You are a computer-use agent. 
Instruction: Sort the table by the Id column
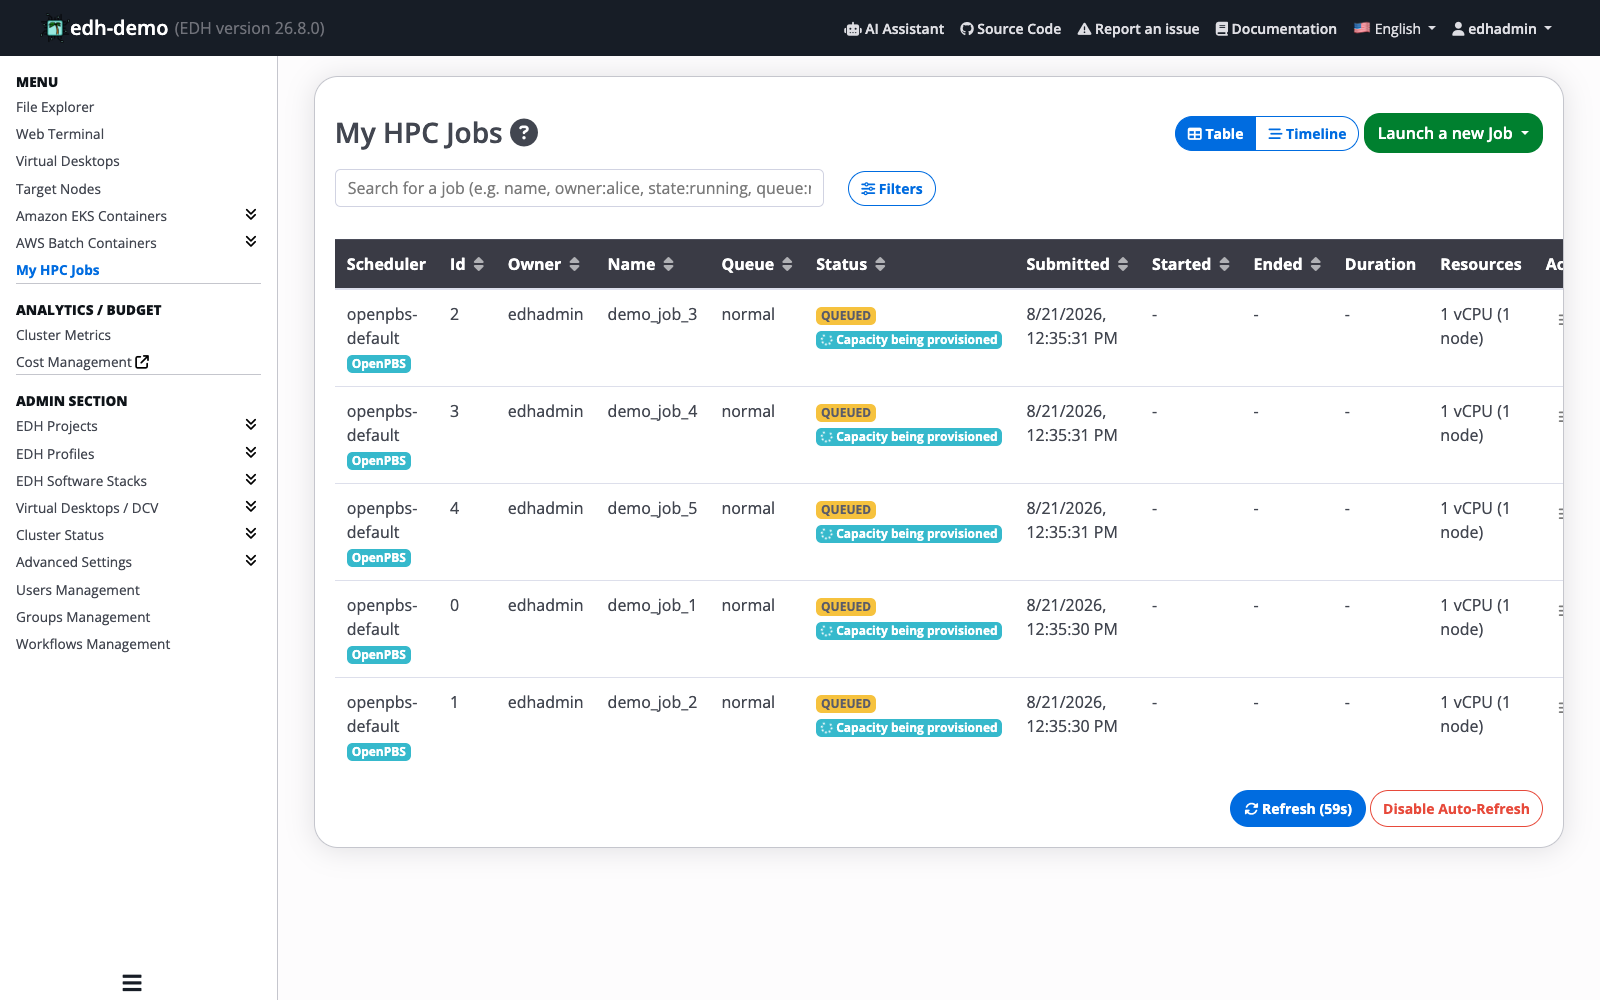pyautogui.click(x=479, y=264)
